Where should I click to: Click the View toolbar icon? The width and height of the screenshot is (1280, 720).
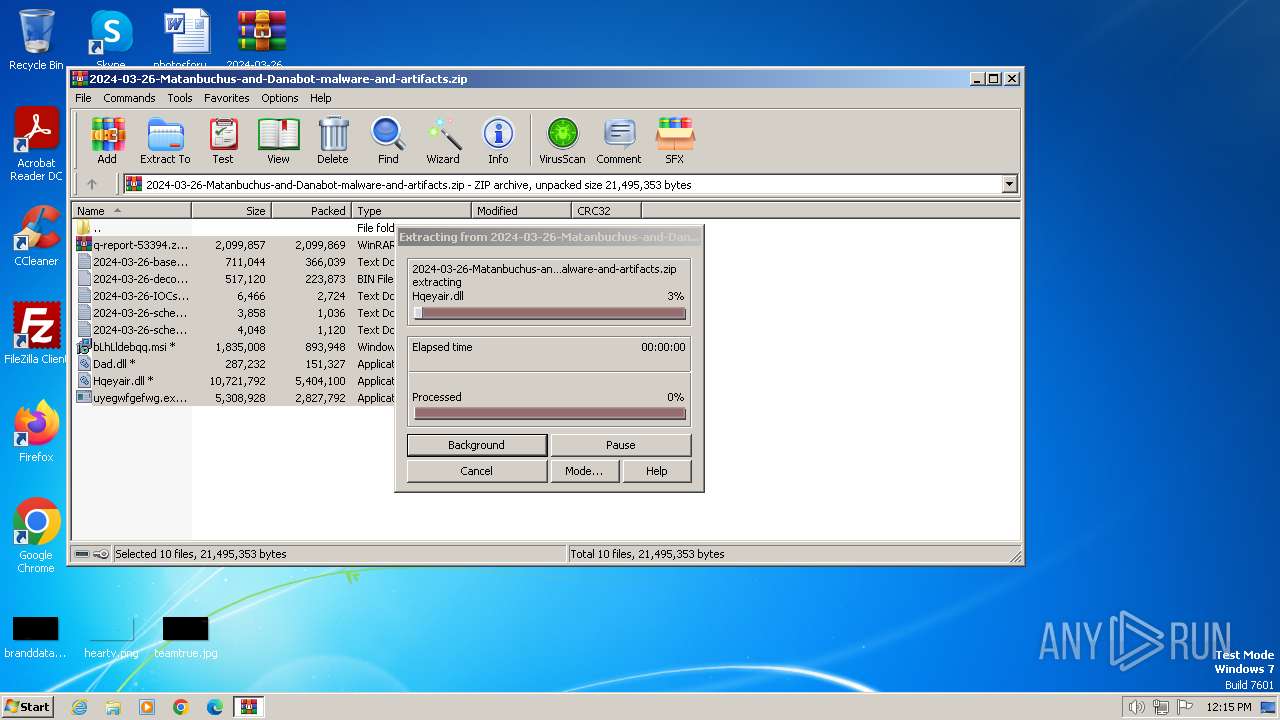[x=278, y=140]
